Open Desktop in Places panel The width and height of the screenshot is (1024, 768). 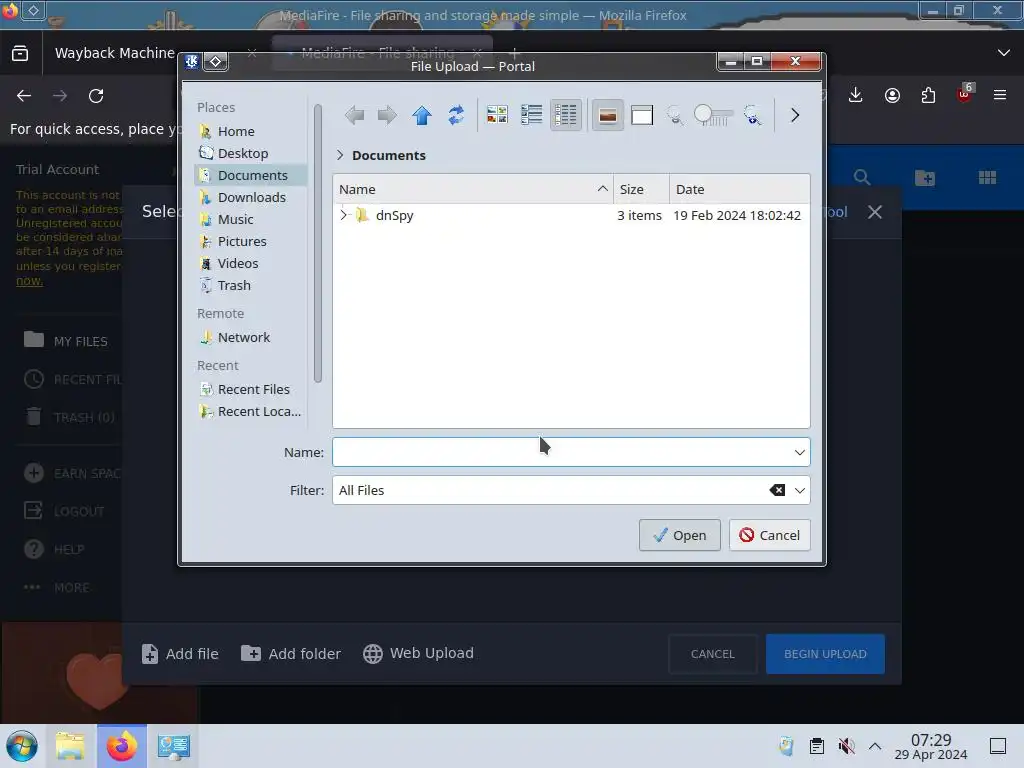251,153
